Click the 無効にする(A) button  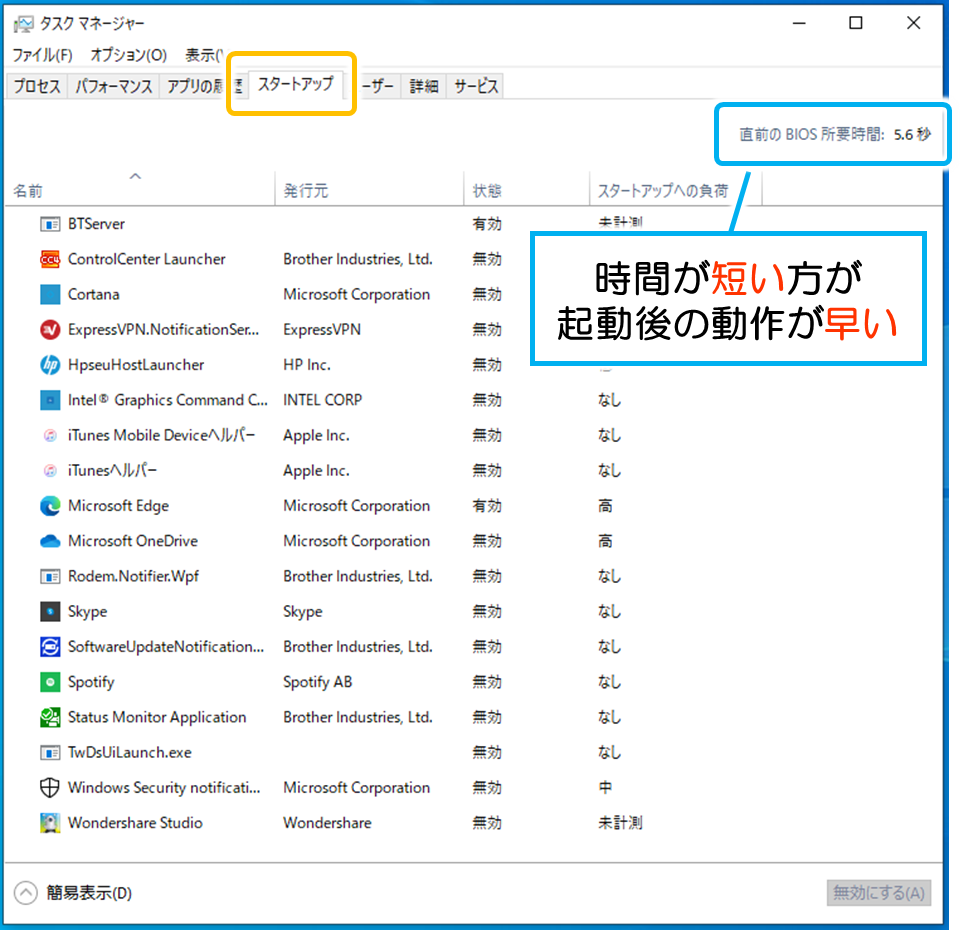point(879,893)
